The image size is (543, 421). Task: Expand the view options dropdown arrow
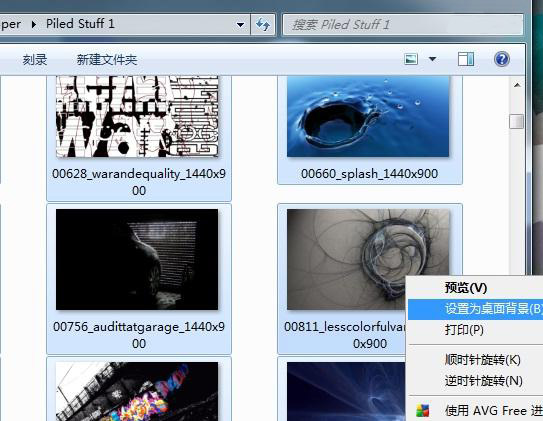point(432,59)
